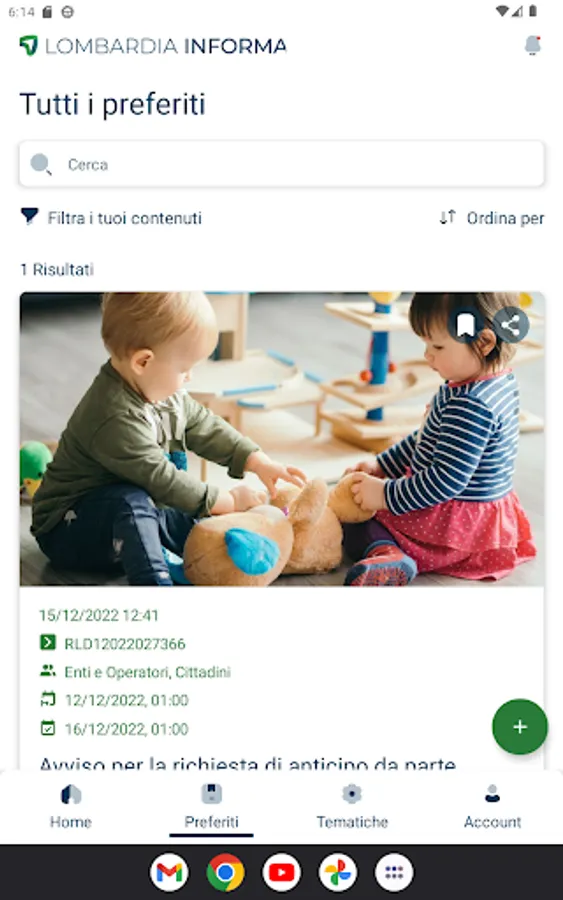Focus the Cerca search field

click(281, 164)
